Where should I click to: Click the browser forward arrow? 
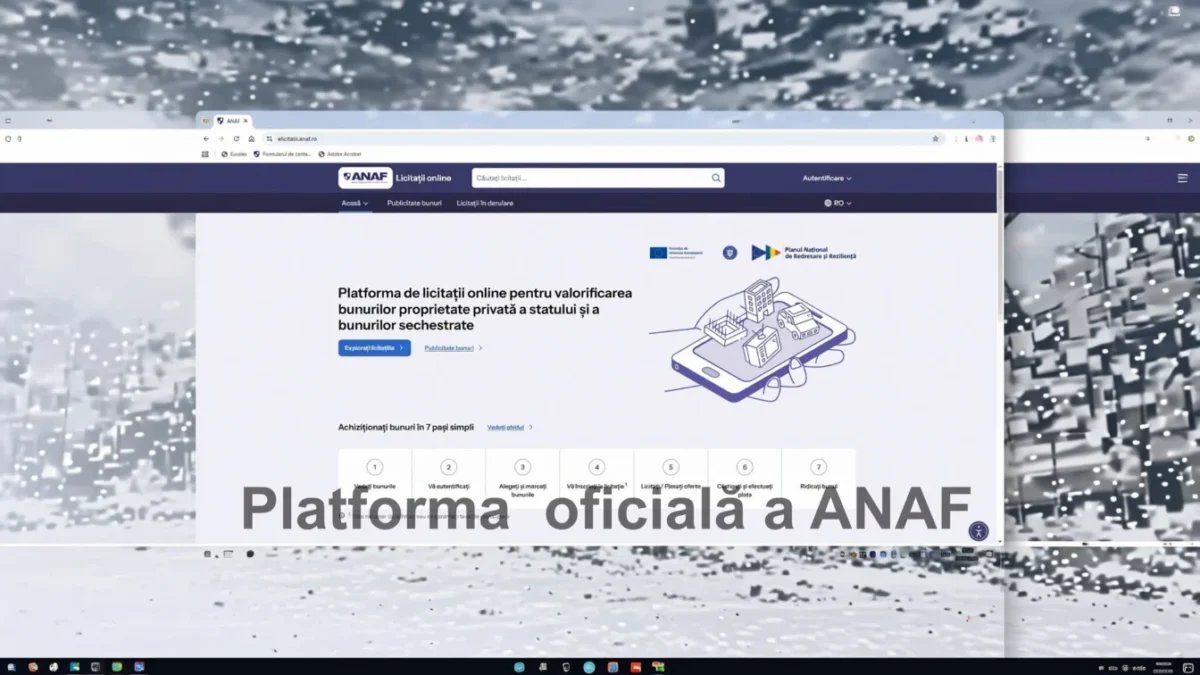221,139
